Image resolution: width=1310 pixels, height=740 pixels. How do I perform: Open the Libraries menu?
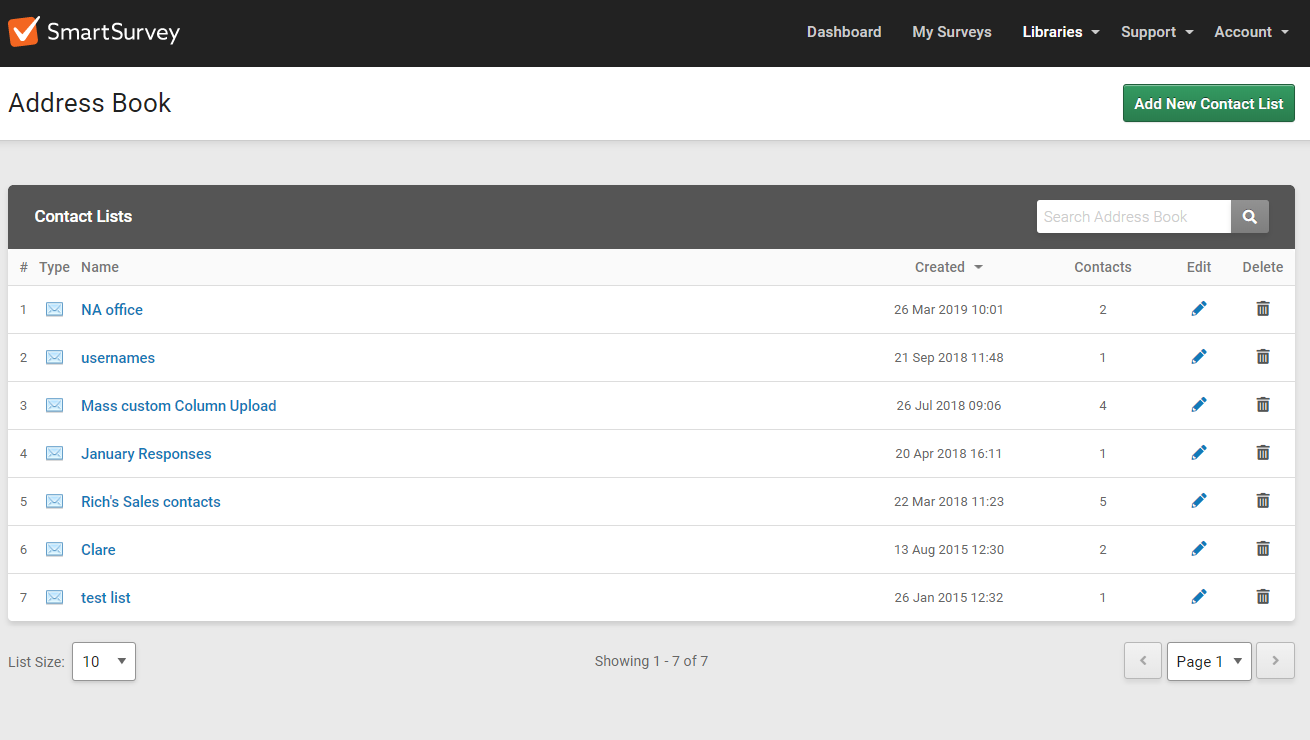coord(1059,31)
